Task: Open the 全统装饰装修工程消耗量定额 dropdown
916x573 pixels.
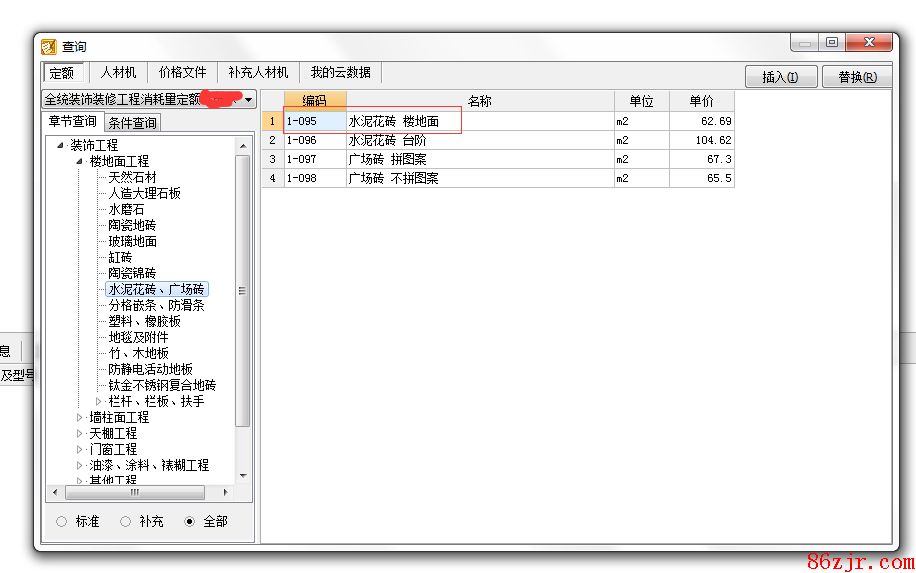Action: pos(248,100)
